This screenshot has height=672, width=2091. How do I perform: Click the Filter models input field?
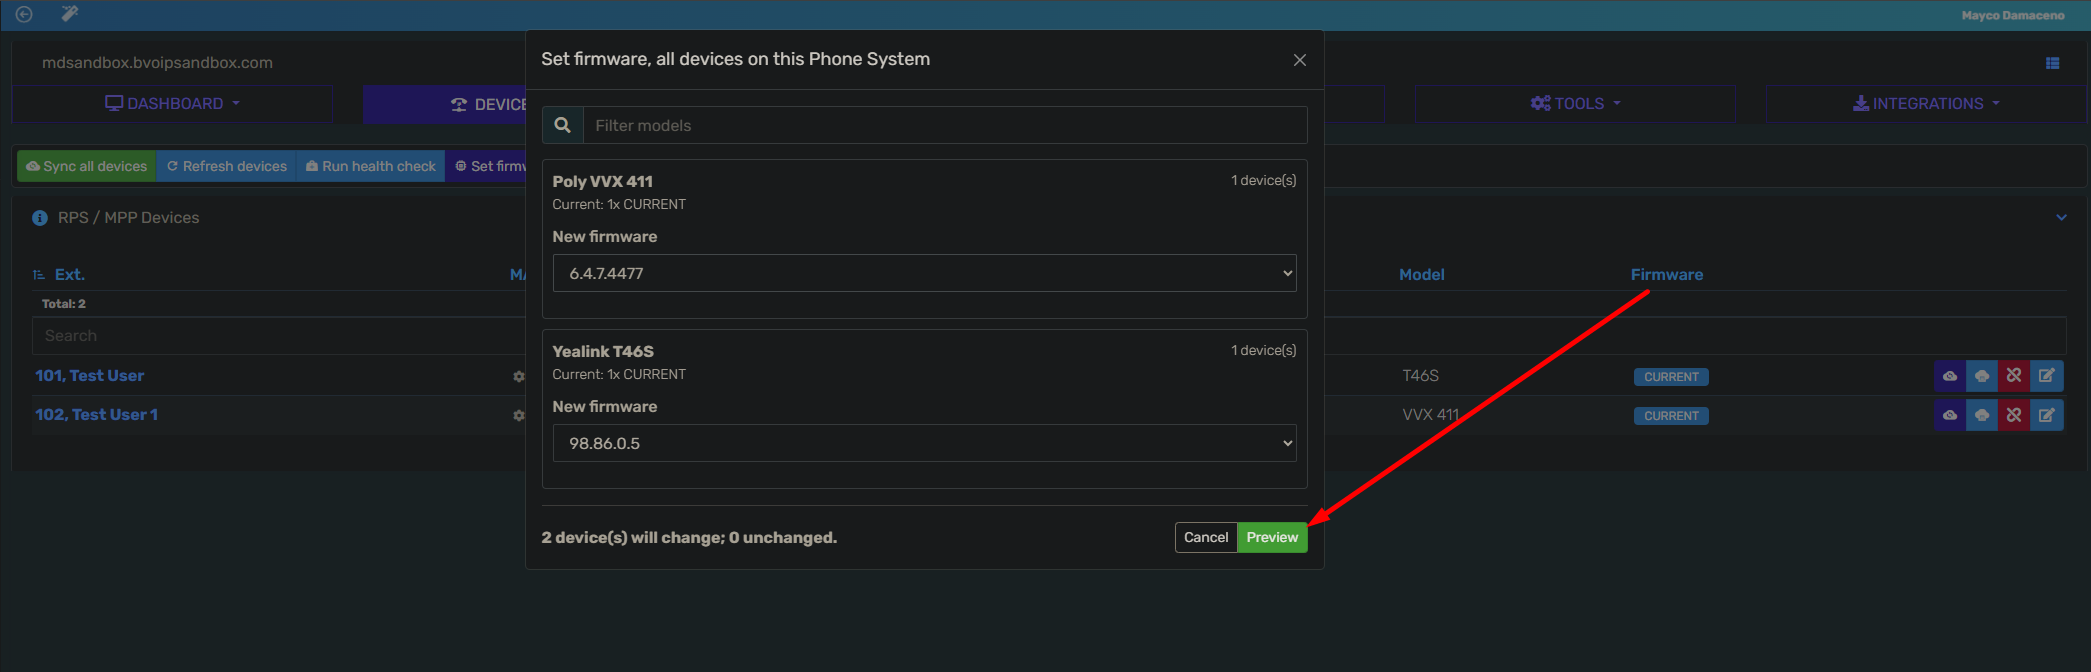point(945,125)
